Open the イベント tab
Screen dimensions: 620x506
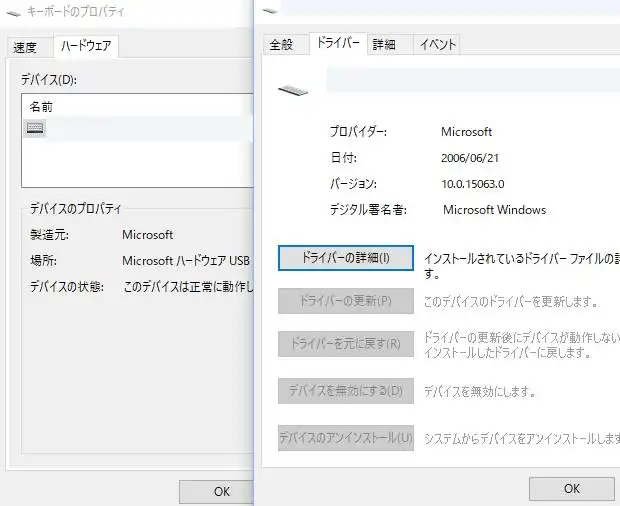click(437, 44)
